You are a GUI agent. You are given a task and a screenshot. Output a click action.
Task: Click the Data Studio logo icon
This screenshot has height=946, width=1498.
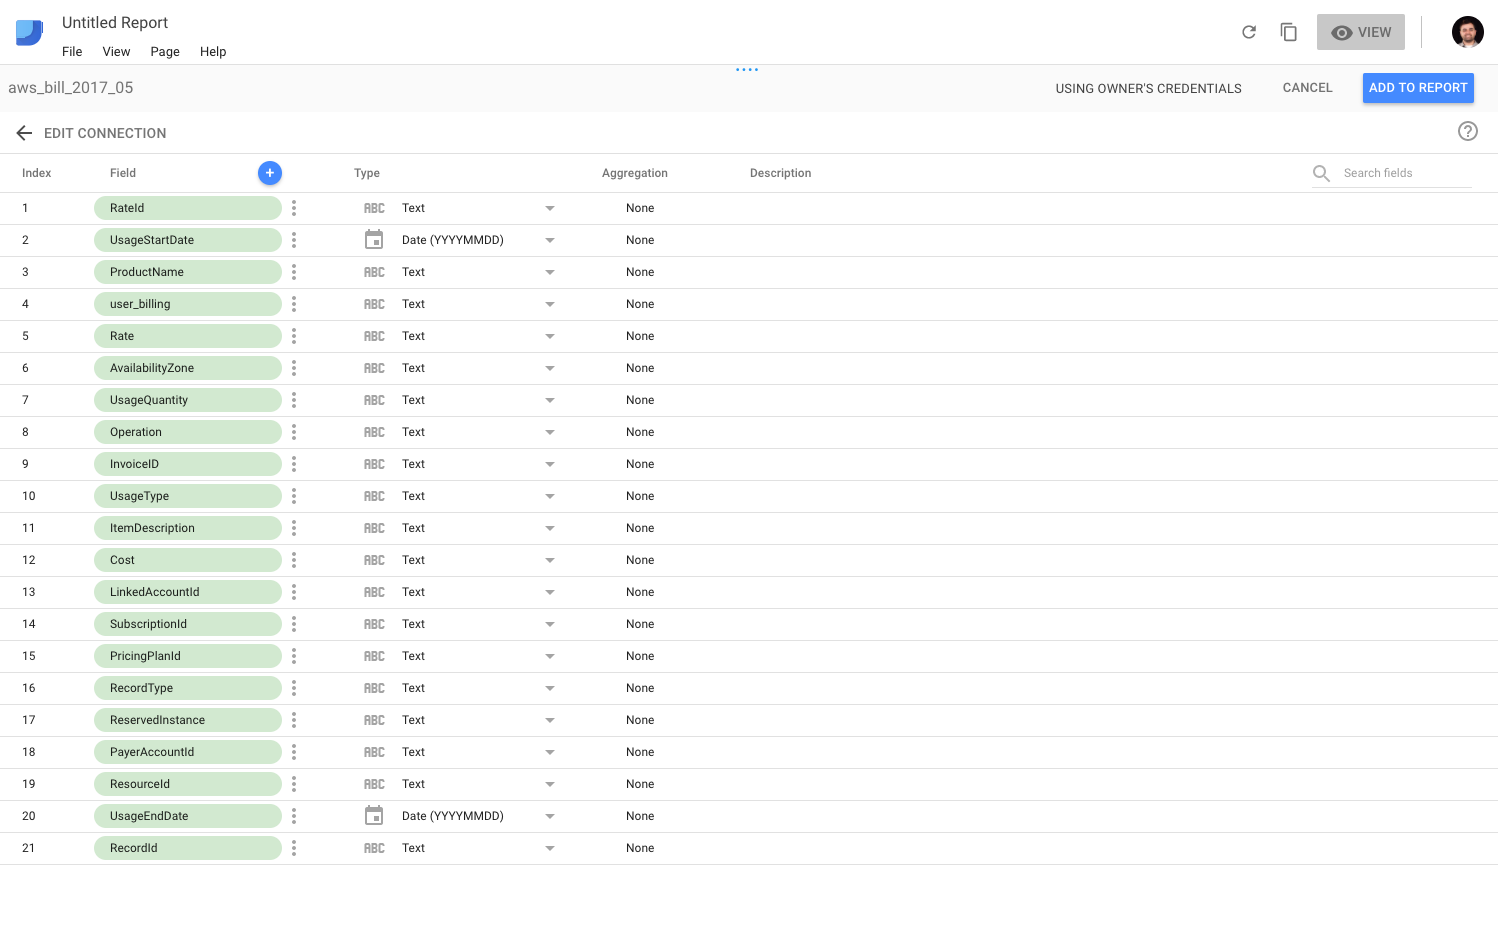point(29,33)
